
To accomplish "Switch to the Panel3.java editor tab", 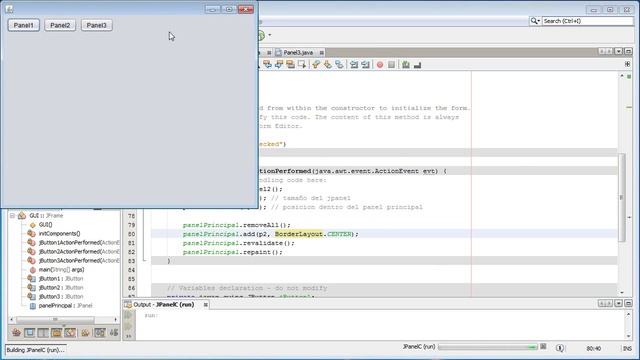I will (x=298, y=53).
